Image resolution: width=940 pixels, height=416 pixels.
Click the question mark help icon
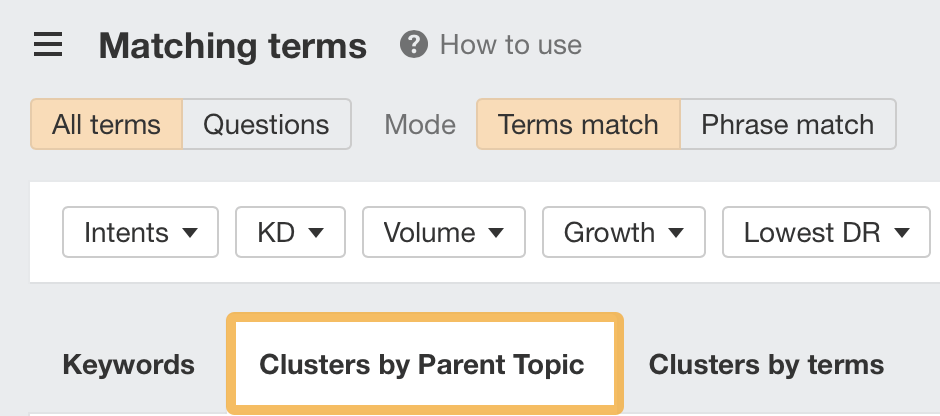click(413, 45)
